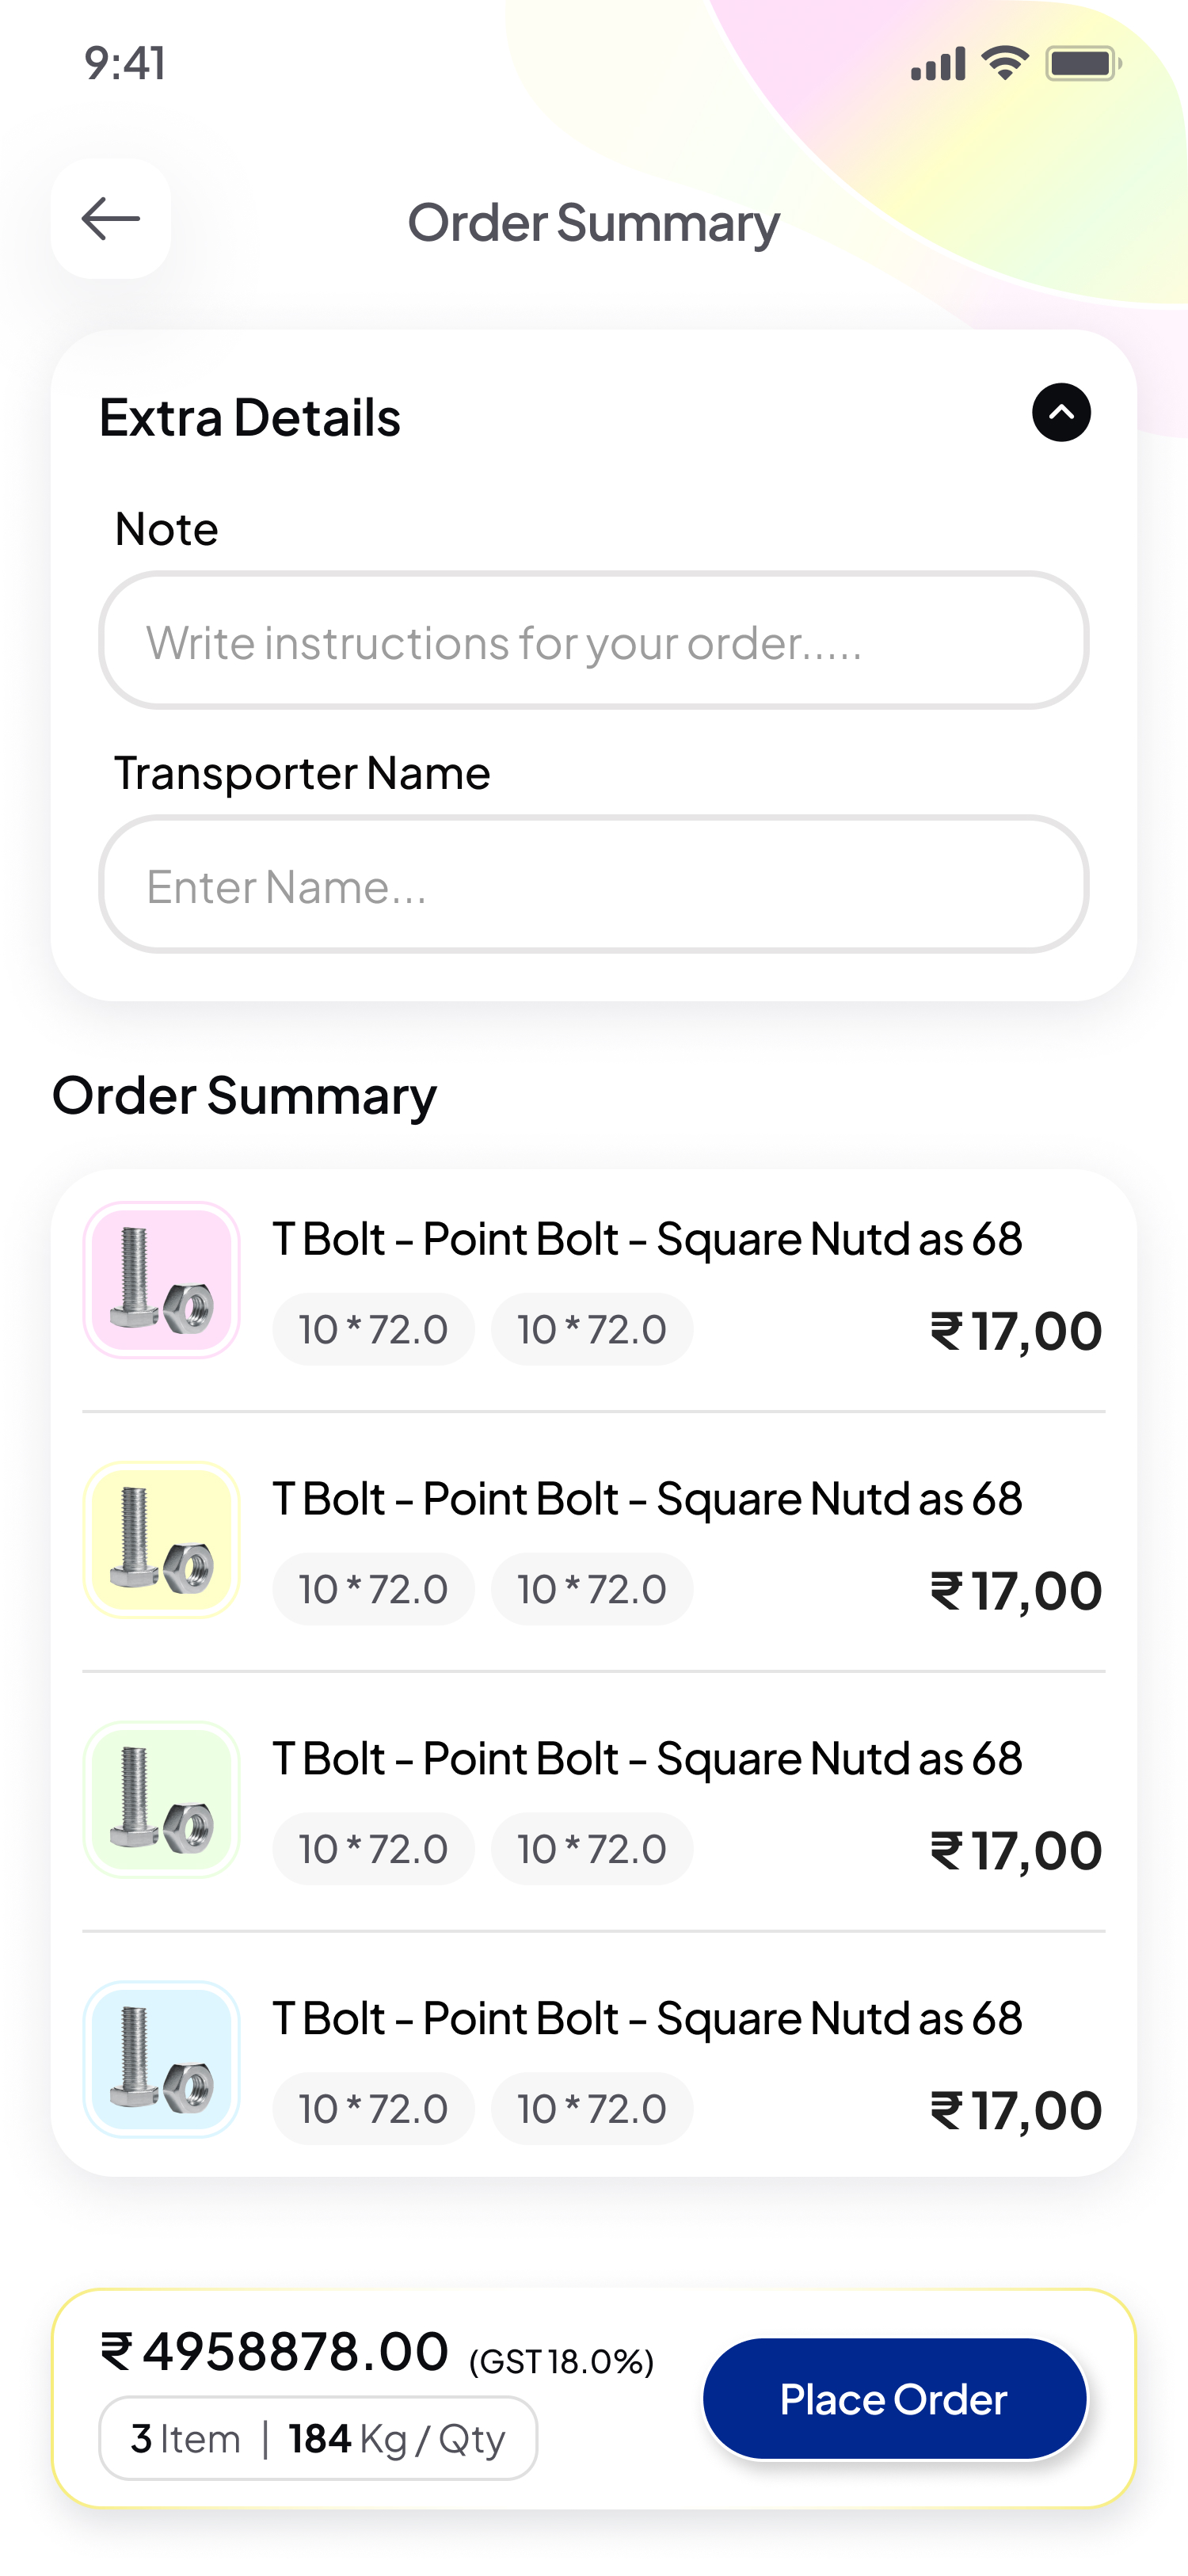This screenshot has width=1188, height=2576.
Task: Tap first size chip on the pink bolt item
Action: (373, 1330)
